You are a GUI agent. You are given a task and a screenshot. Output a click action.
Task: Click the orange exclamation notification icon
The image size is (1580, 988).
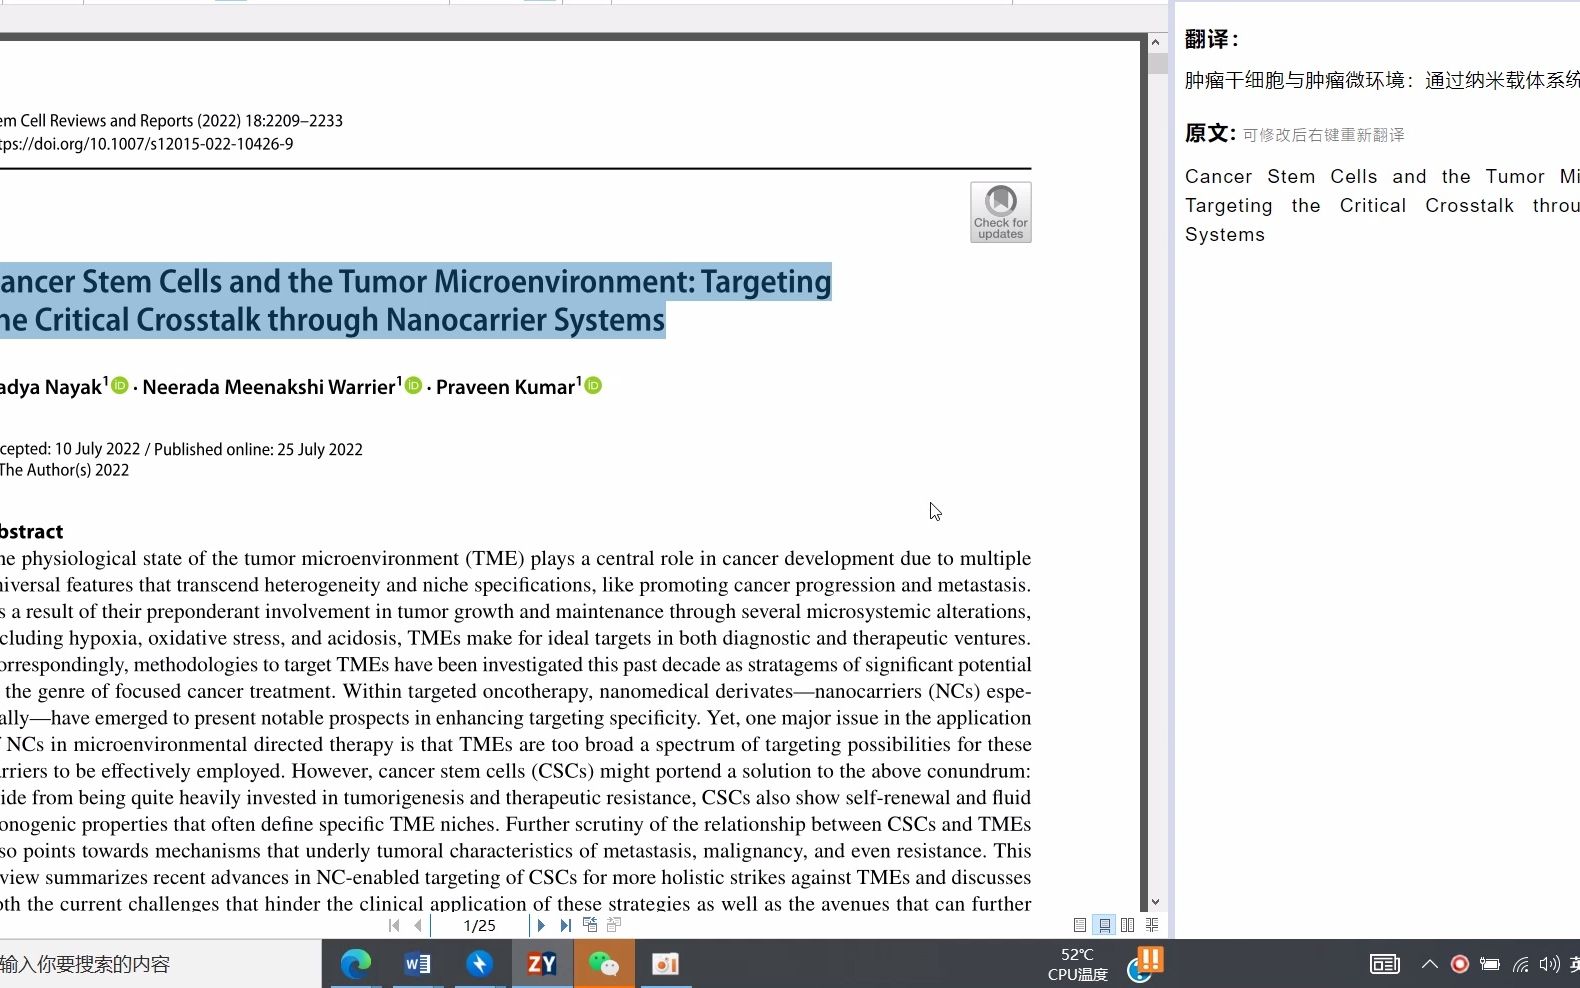(1150, 959)
